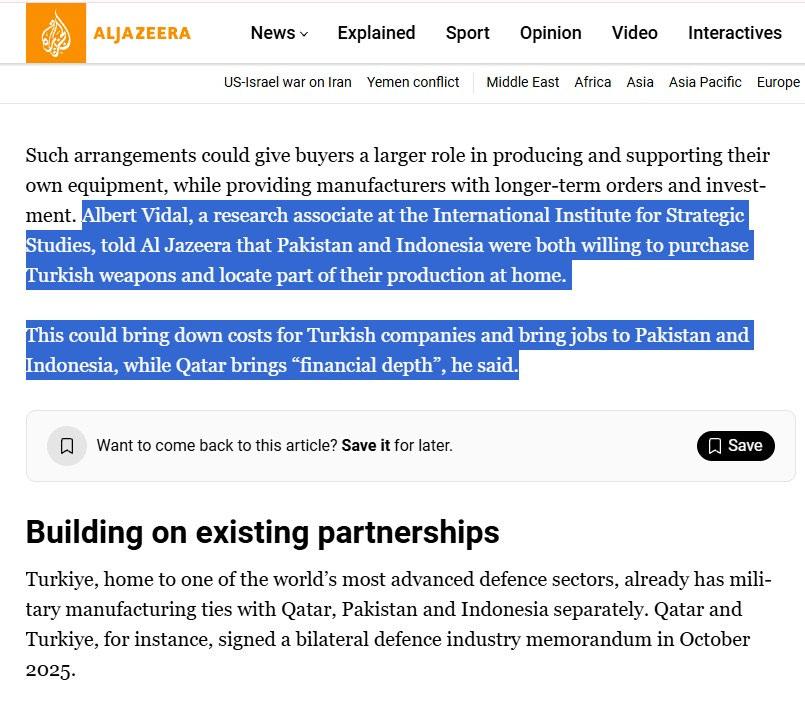Open the Asia region link
Image resolution: width=805 pixels, height=705 pixels.
640,82
